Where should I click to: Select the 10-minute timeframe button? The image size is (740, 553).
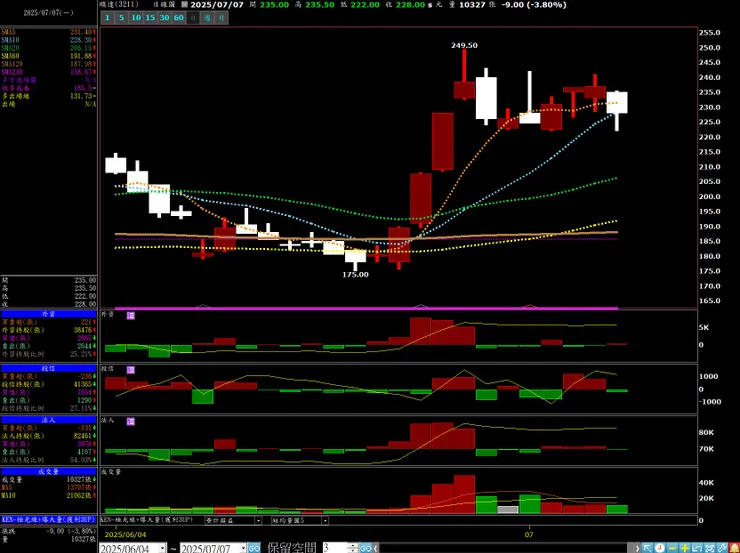(136, 18)
